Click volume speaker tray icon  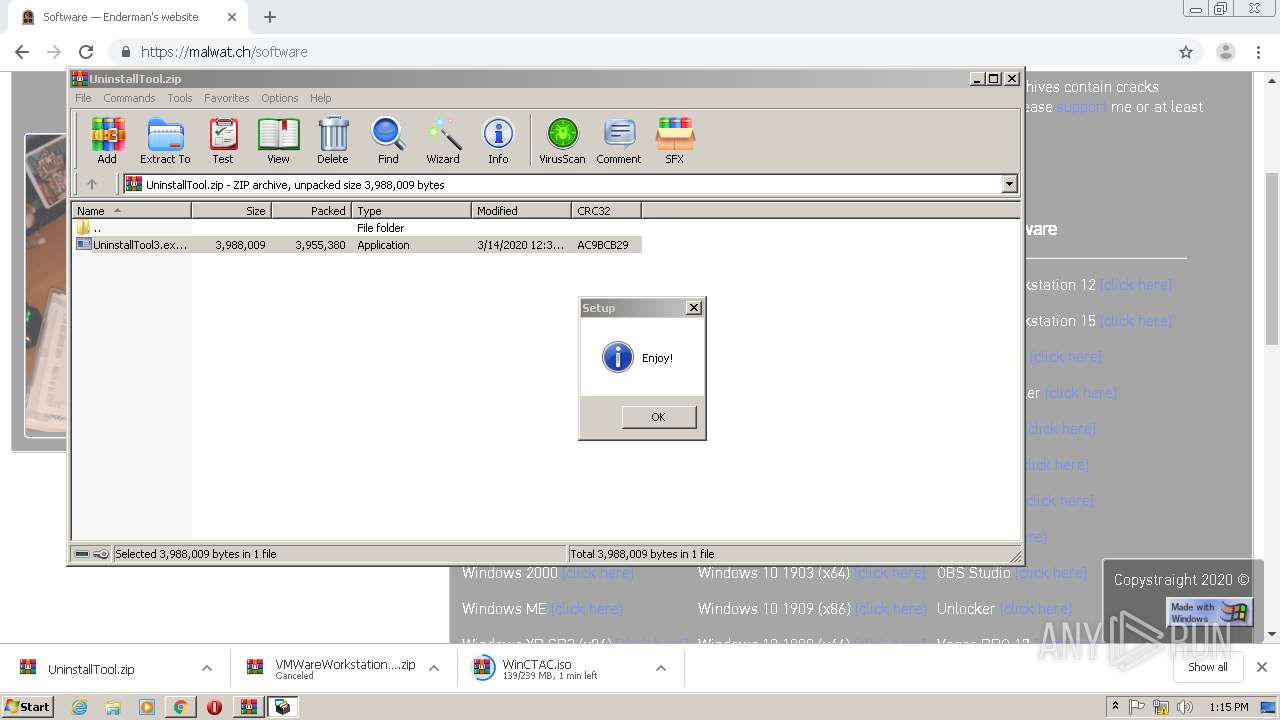[1185, 707]
